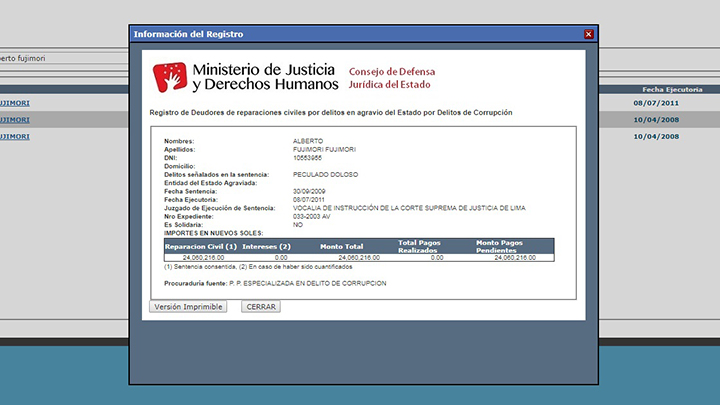This screenshot has width=720, height=405.
Task: Click the Versión Imprimible button
Action: coord(188,307)
